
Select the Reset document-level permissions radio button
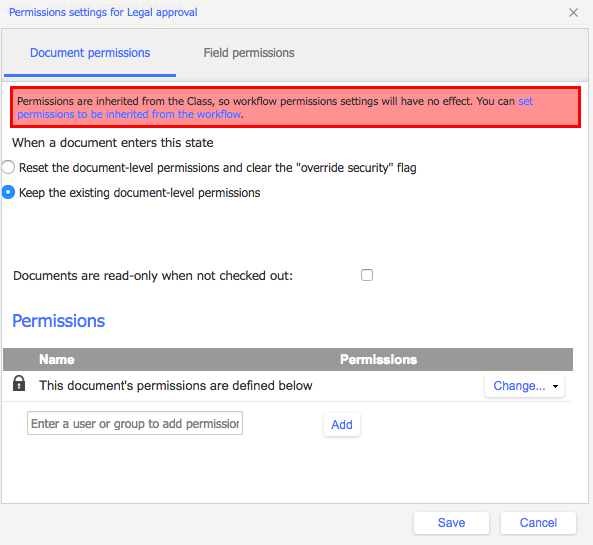click(8, 167)
